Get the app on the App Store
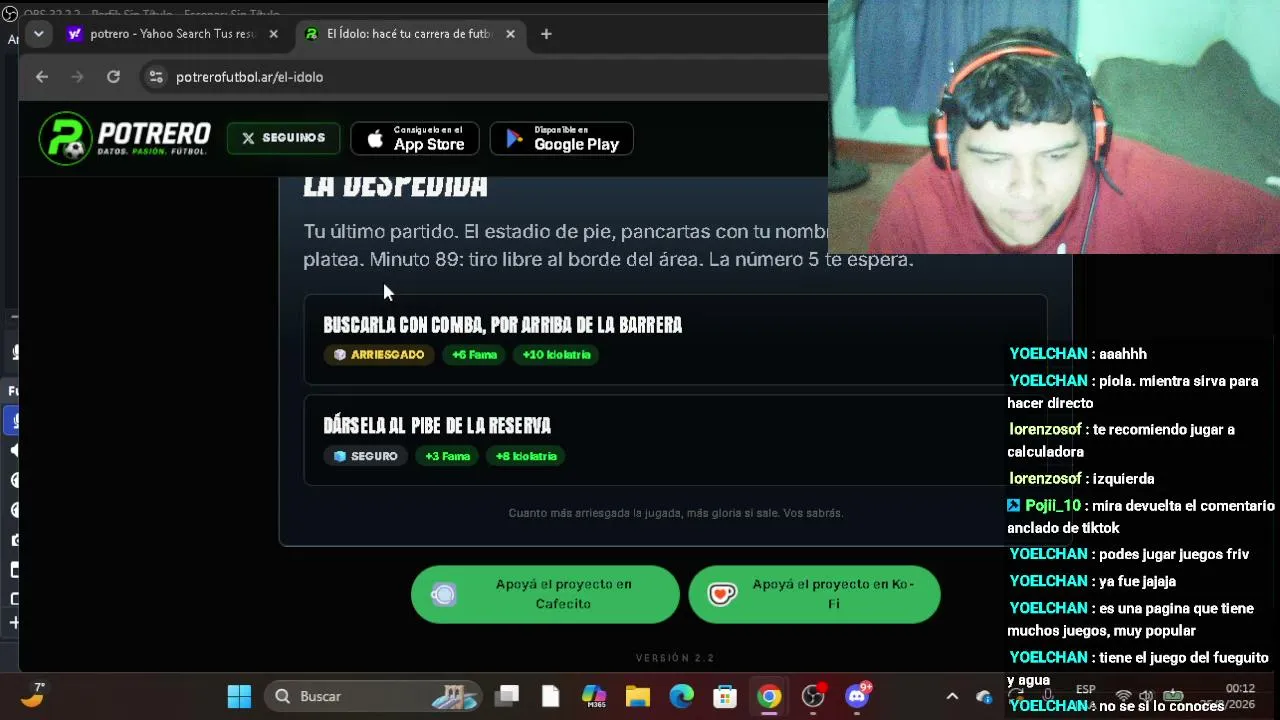 (x=415, y=138)
